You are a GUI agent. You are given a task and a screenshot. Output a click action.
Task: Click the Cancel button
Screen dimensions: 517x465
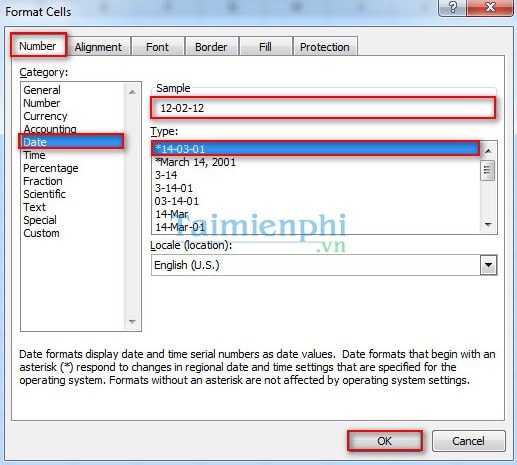pyautogui.click(x=468, y=441)
